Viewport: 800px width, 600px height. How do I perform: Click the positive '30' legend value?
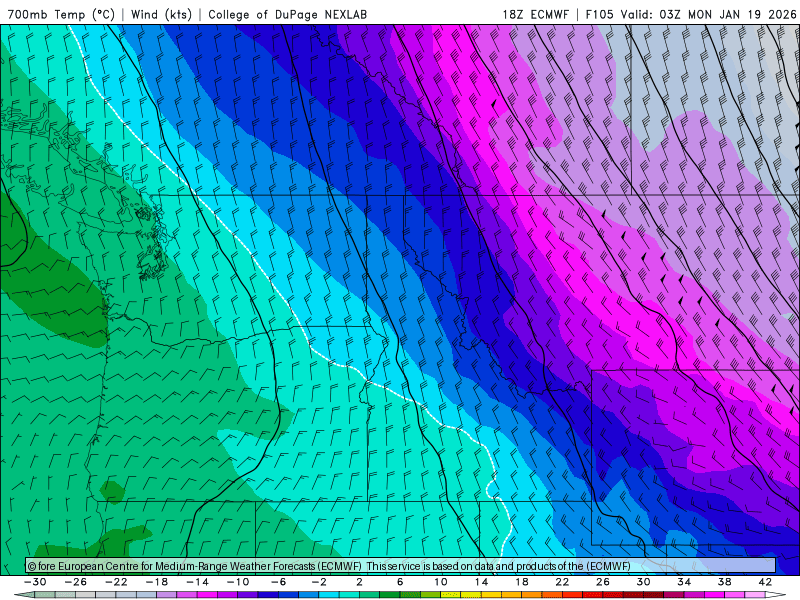643,582
